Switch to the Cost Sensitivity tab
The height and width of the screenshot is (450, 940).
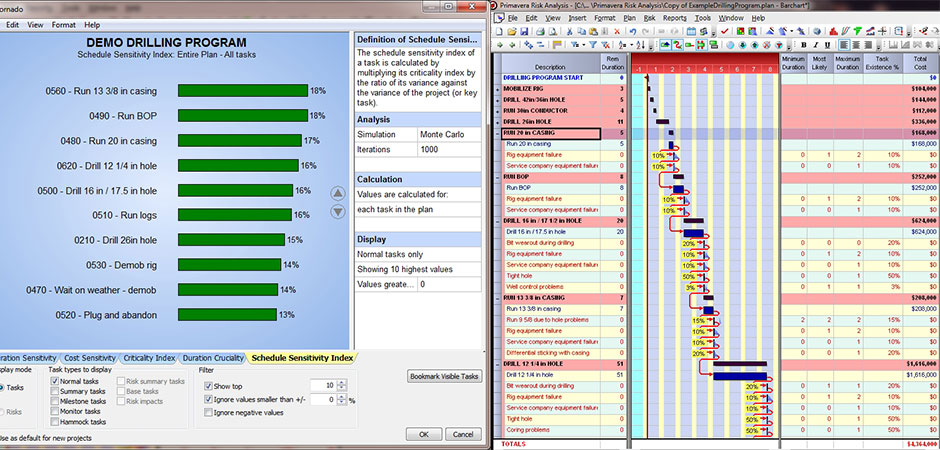[89, 357]
